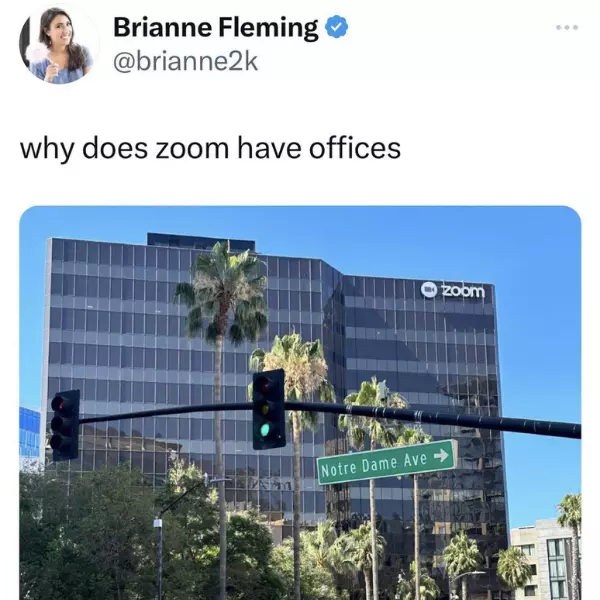
Task: Click the Notre Dame Ave street sign text
Action: tap(373, 464)
